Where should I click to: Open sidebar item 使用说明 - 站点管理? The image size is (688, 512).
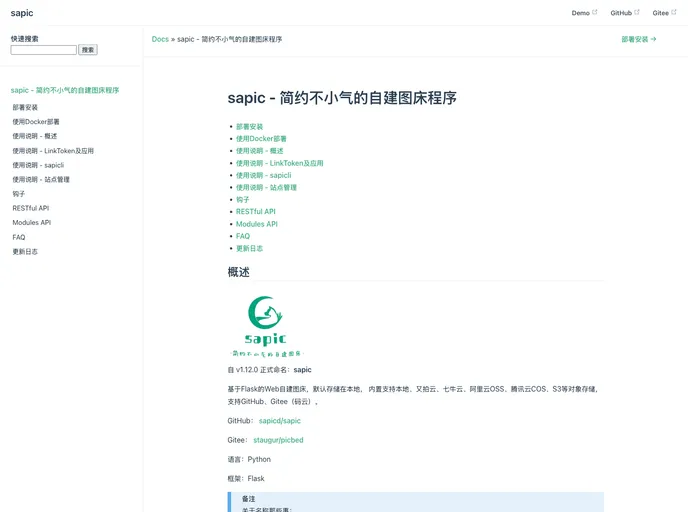41,179
